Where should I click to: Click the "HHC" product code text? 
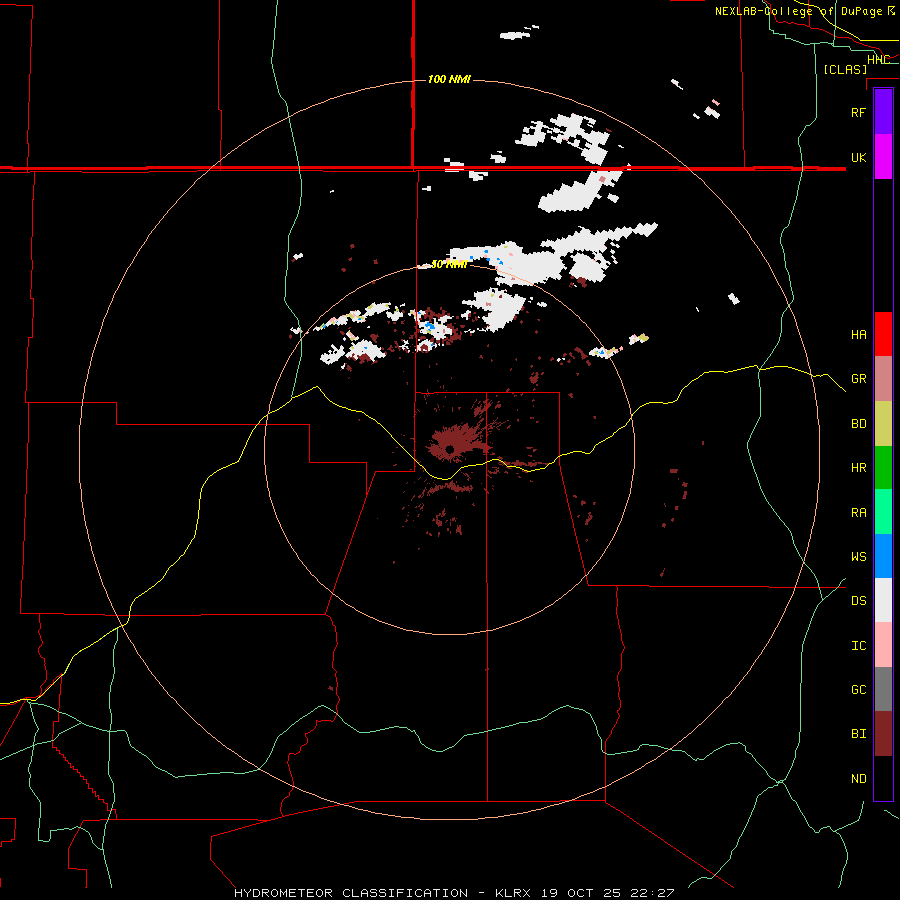click(x=878, y=60)
